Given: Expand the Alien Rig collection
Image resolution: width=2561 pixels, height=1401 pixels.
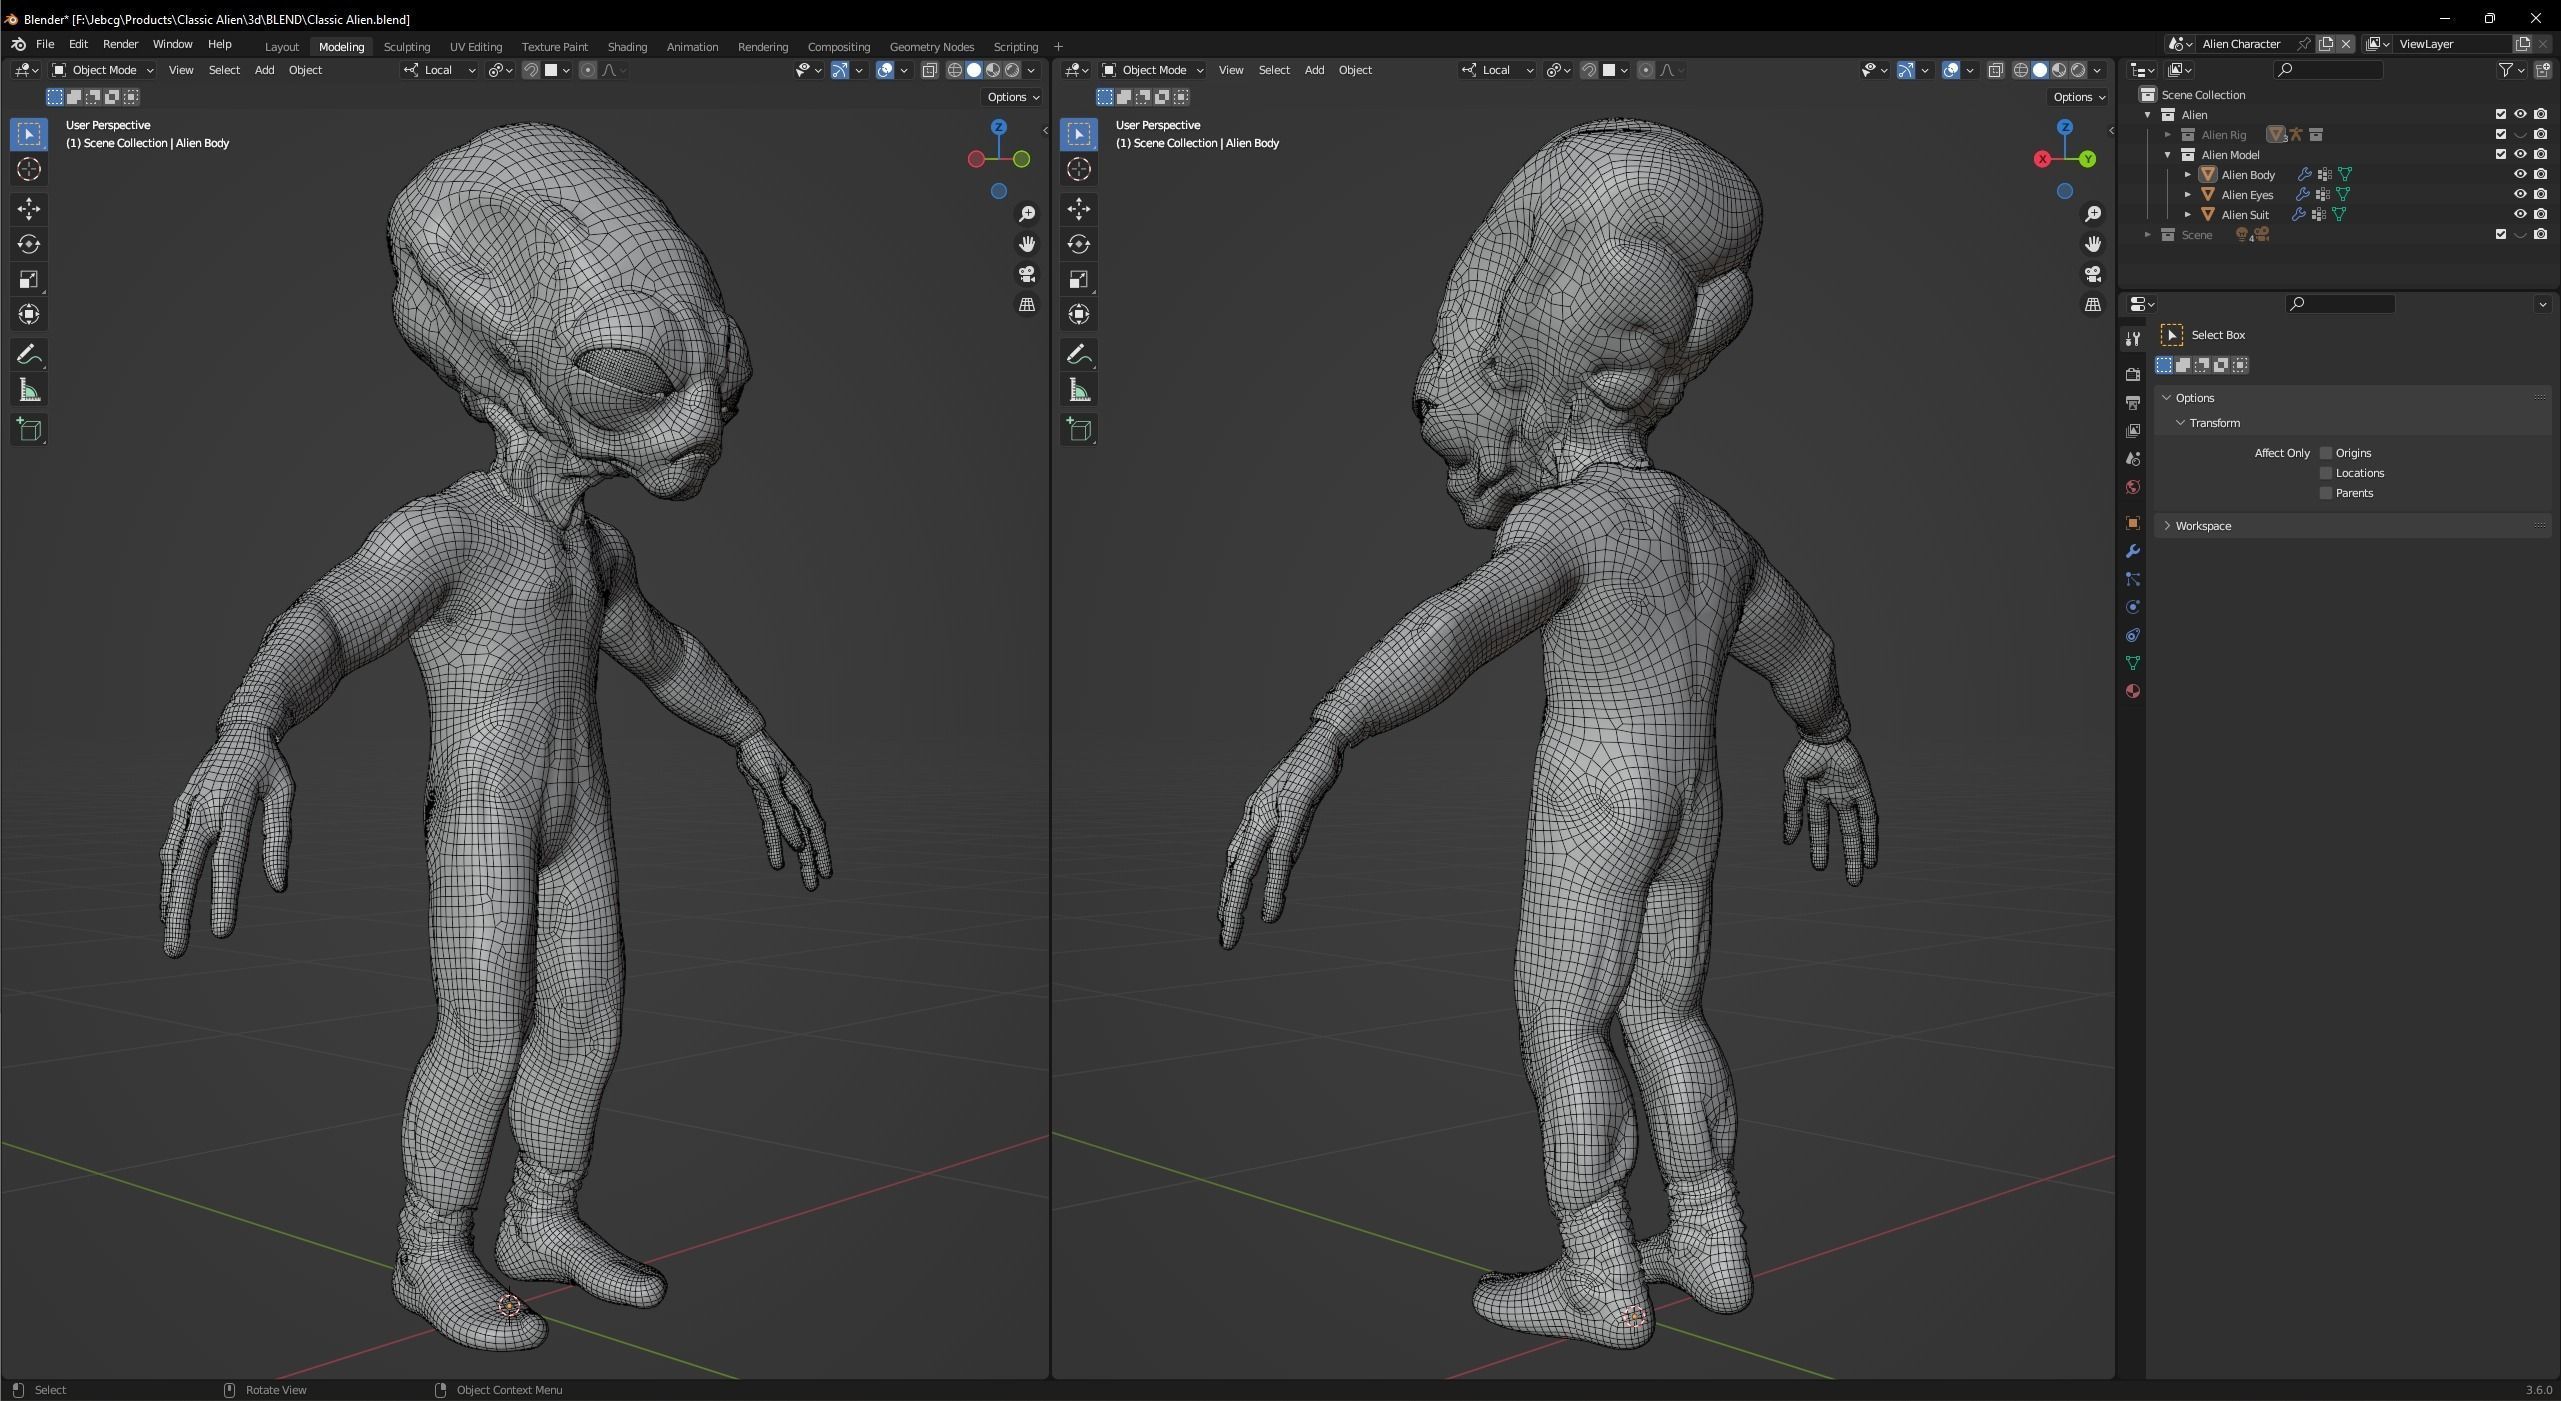Looking at the screenshot, I should tap(2168, 135).
